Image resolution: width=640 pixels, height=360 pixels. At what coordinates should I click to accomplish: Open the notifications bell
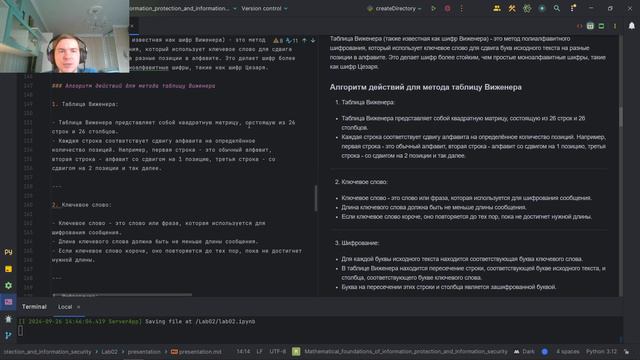pyautogui.click(x=631, y=26)
